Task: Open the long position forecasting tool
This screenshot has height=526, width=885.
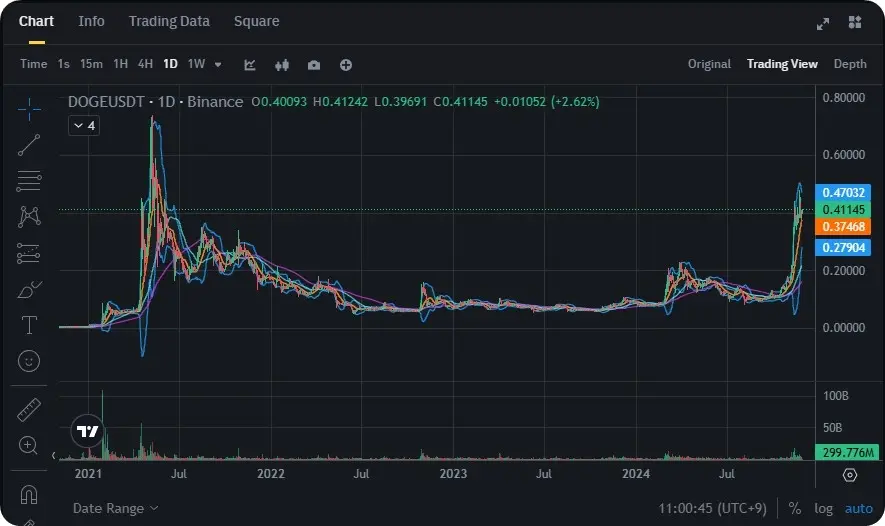Action: point(29,253)
